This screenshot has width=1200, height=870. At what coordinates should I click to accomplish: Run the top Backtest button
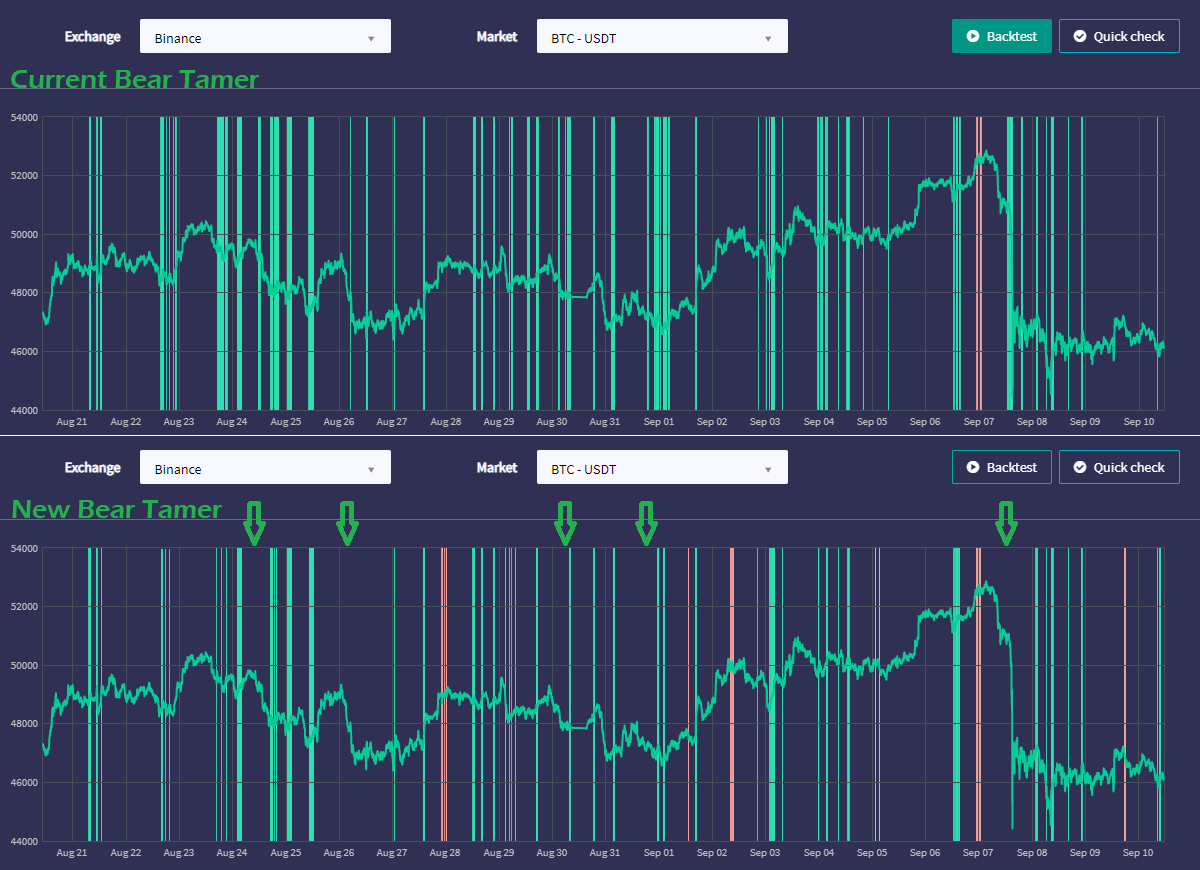(x=1002, y=36)
